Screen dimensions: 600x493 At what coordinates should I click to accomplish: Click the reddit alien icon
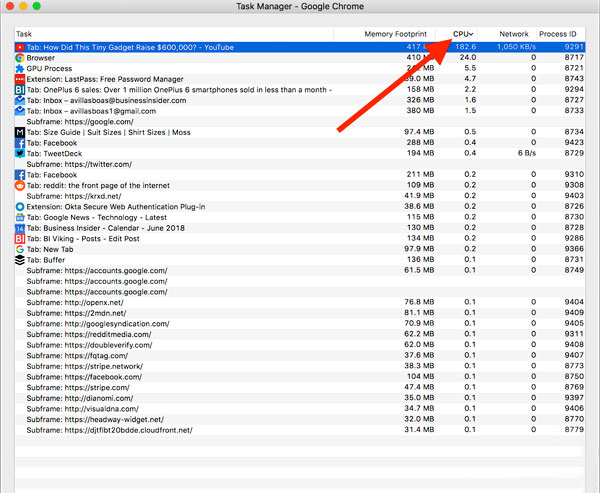coord(20,186)
